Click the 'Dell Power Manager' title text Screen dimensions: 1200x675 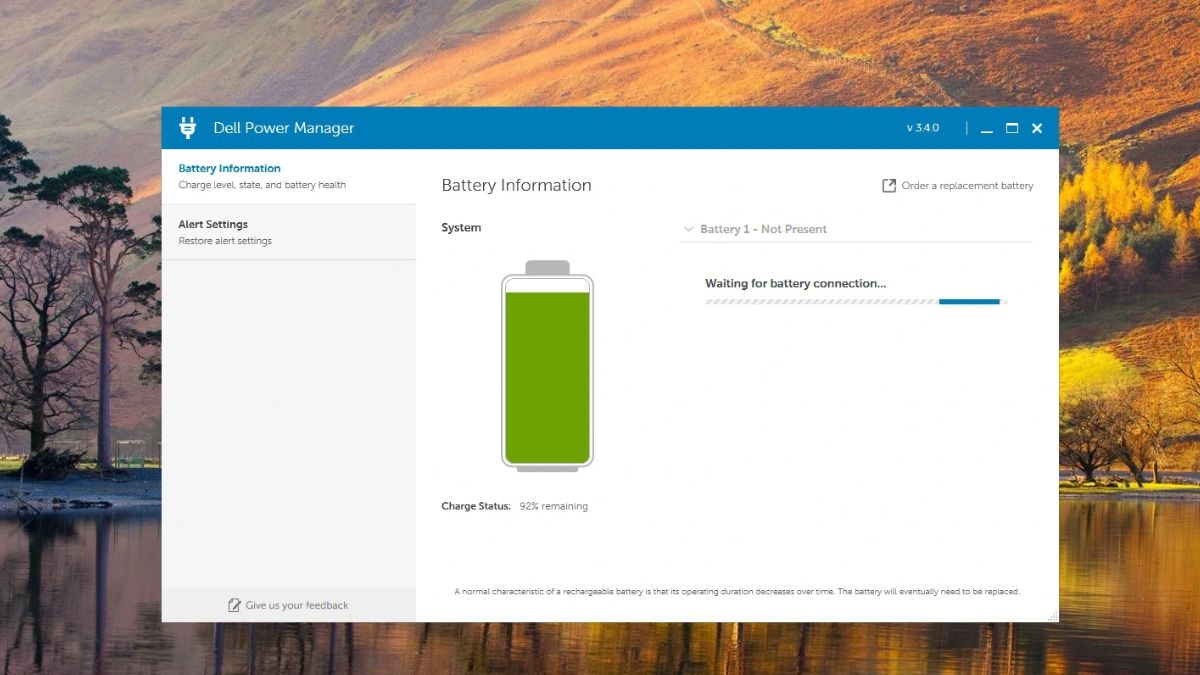coord(283,128)
